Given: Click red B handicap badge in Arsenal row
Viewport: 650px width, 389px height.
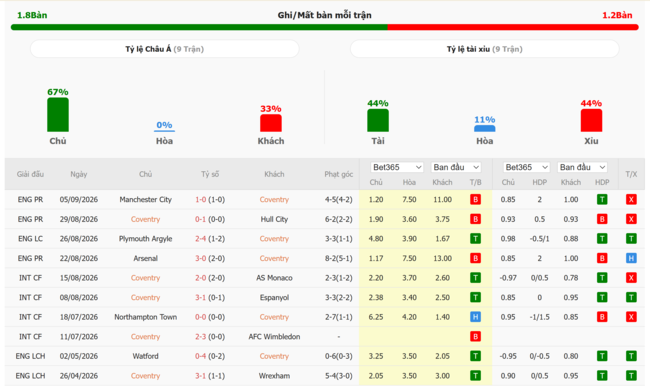Looking at the screenshot, I should pyautogui.click(x=602, y=258).
